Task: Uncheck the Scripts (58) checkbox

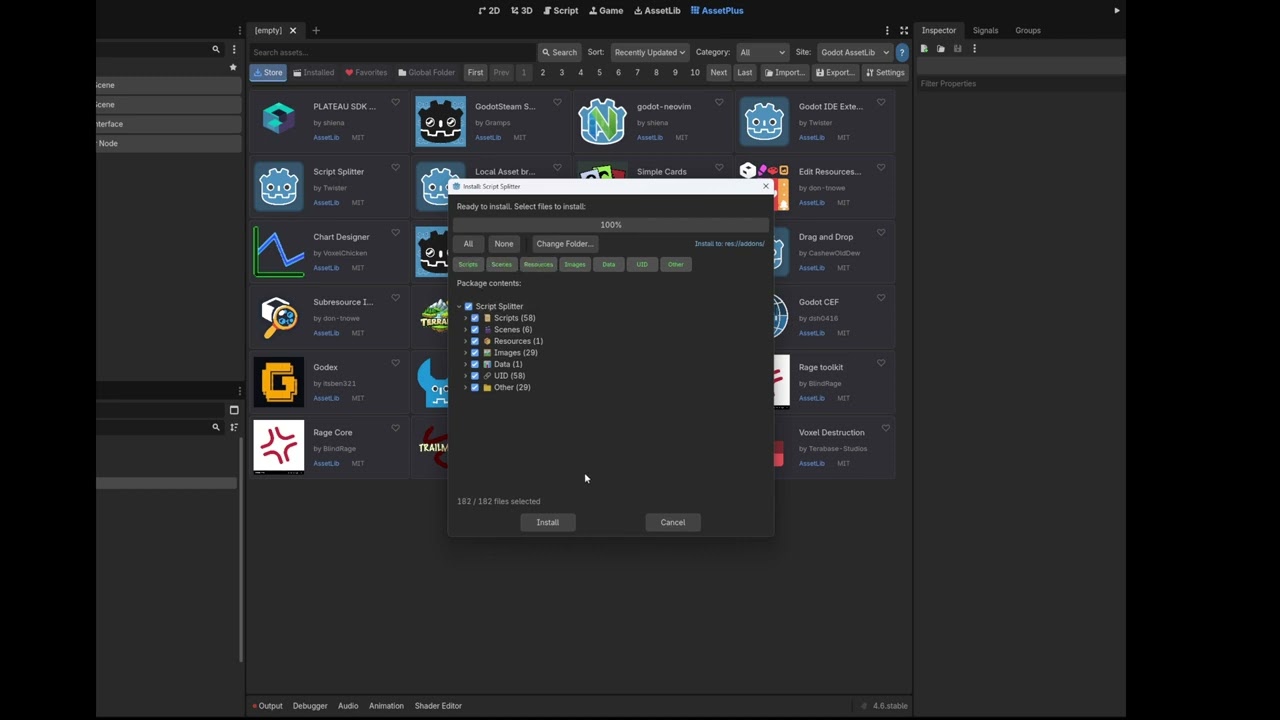Action: [475, 318]
